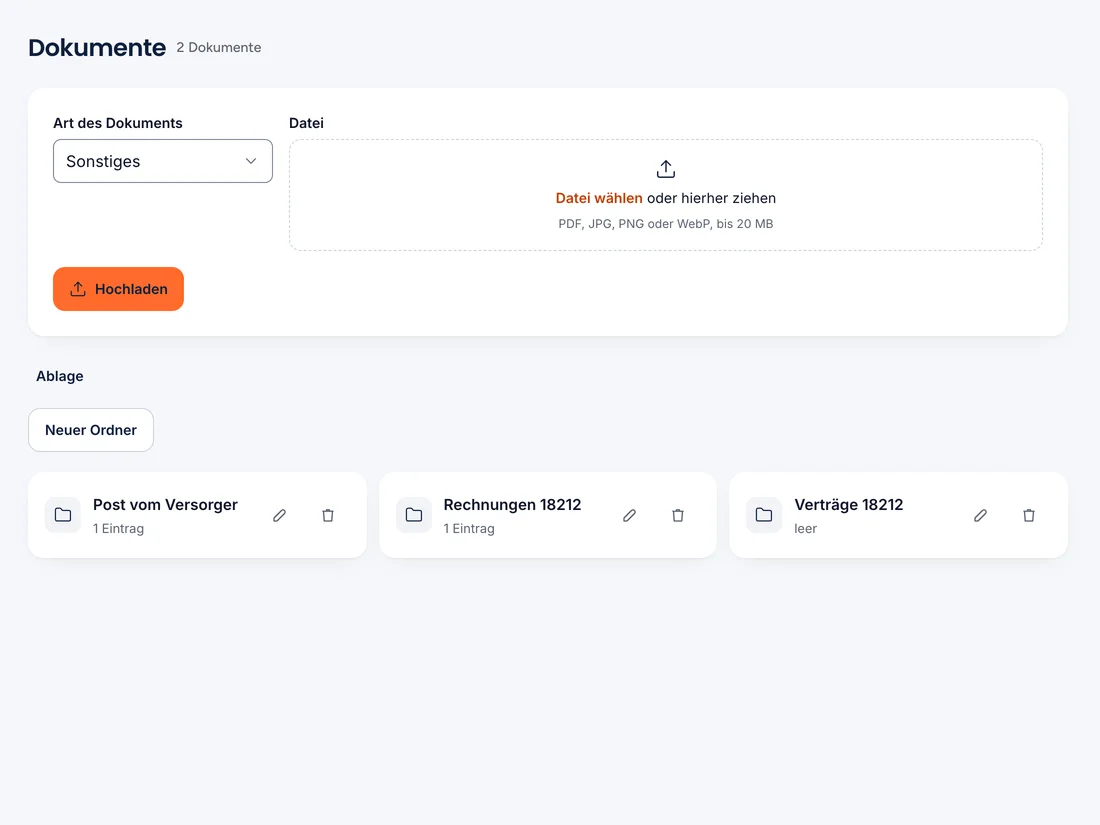
Task: Open the Post vom Versorger folder icon
Action: tap(63, 515)
